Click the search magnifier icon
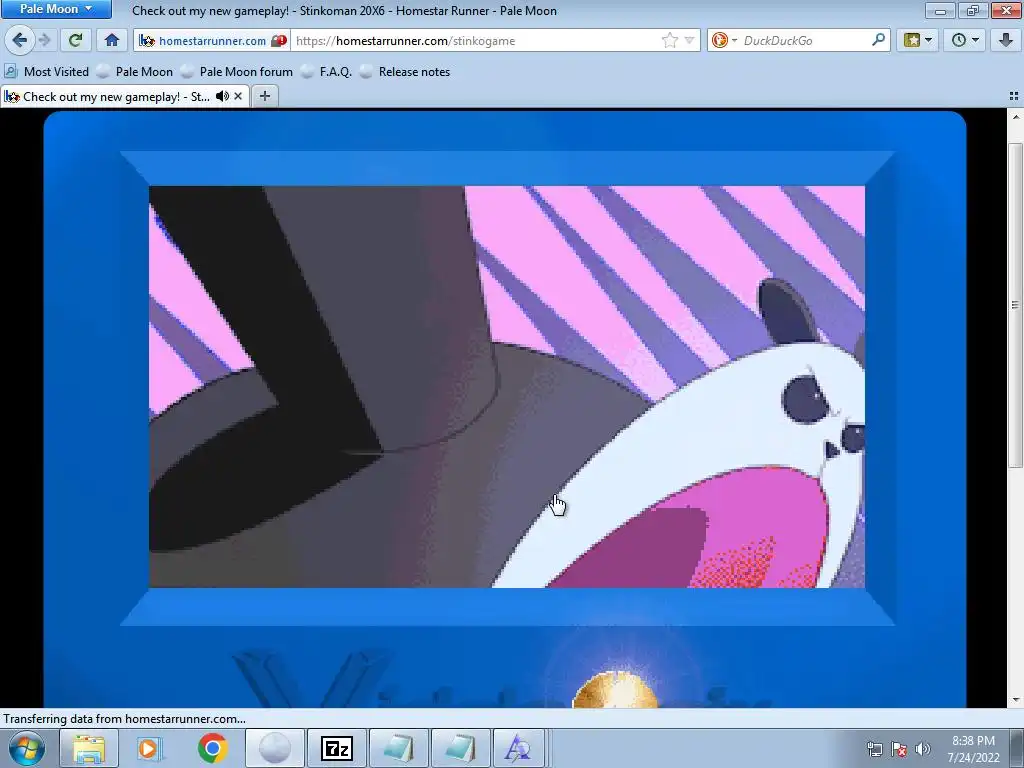The image size is (1024, 768). [878, 40]
